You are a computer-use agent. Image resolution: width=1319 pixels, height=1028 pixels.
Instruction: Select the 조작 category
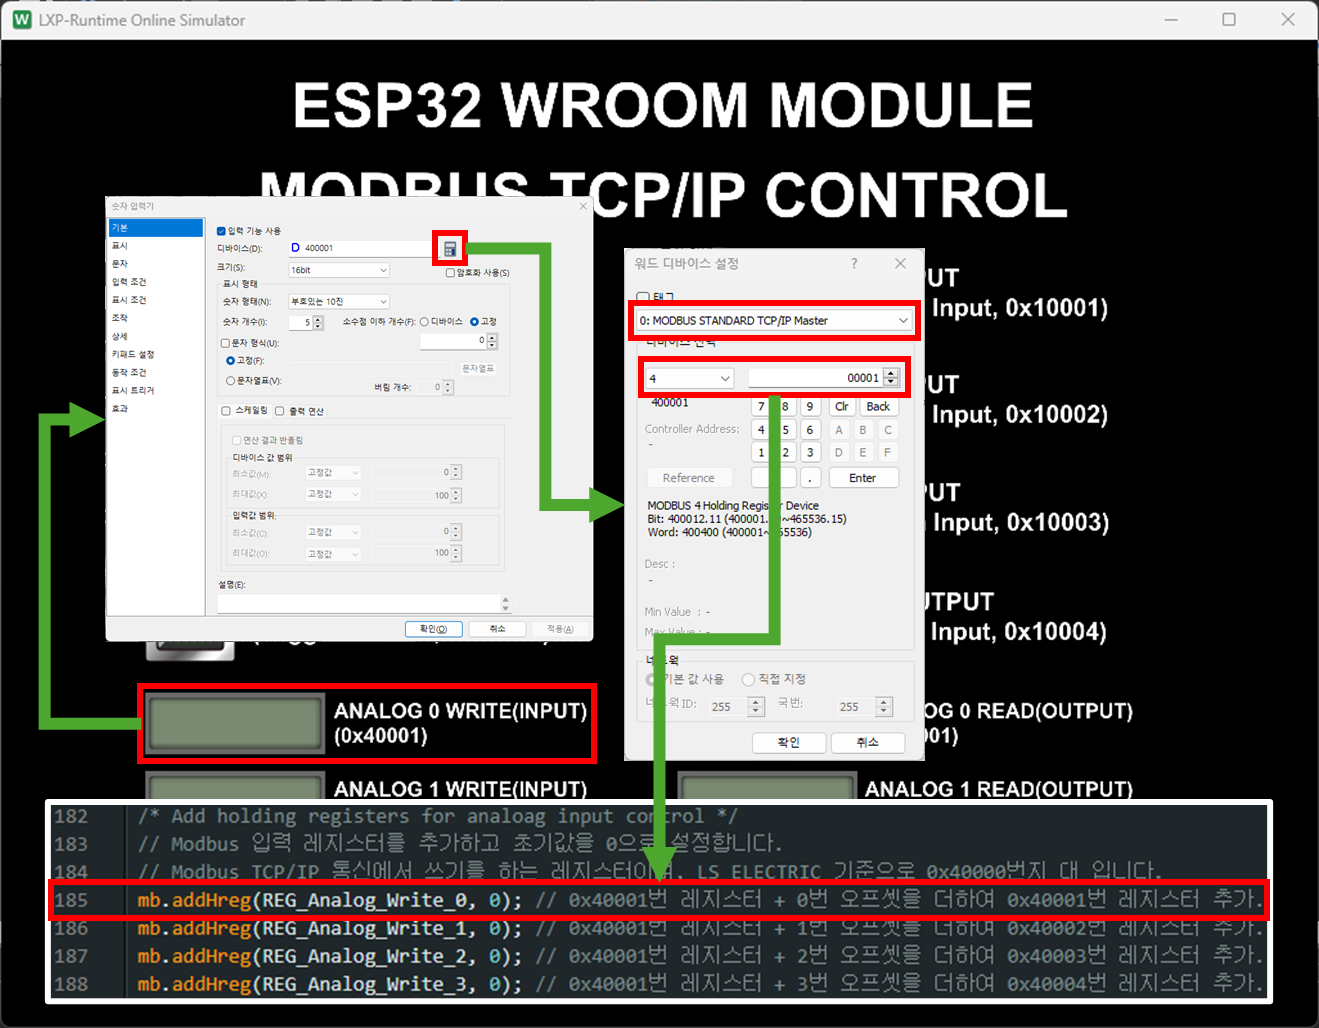(x=120, y=318)
